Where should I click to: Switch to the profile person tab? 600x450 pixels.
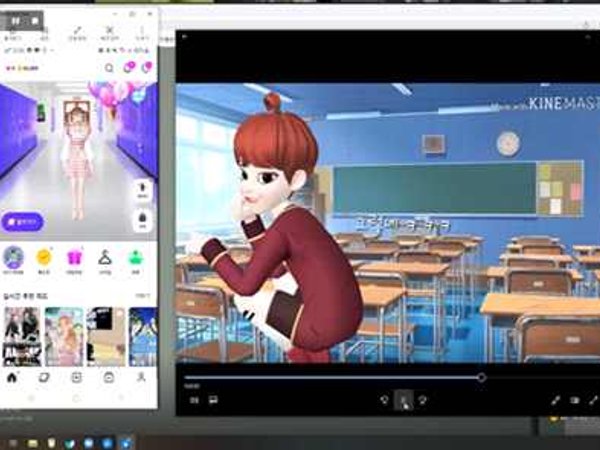141,378
